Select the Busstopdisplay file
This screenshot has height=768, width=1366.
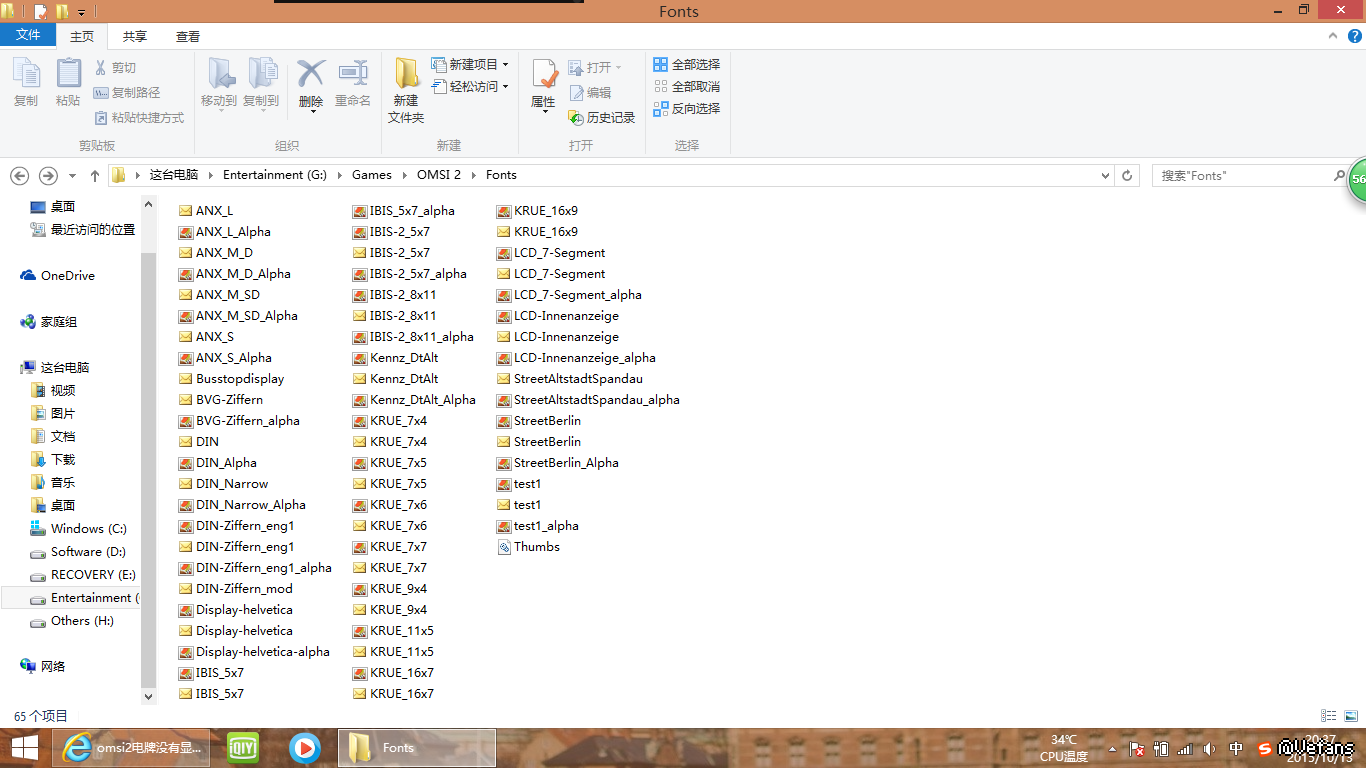coord(232,379)
